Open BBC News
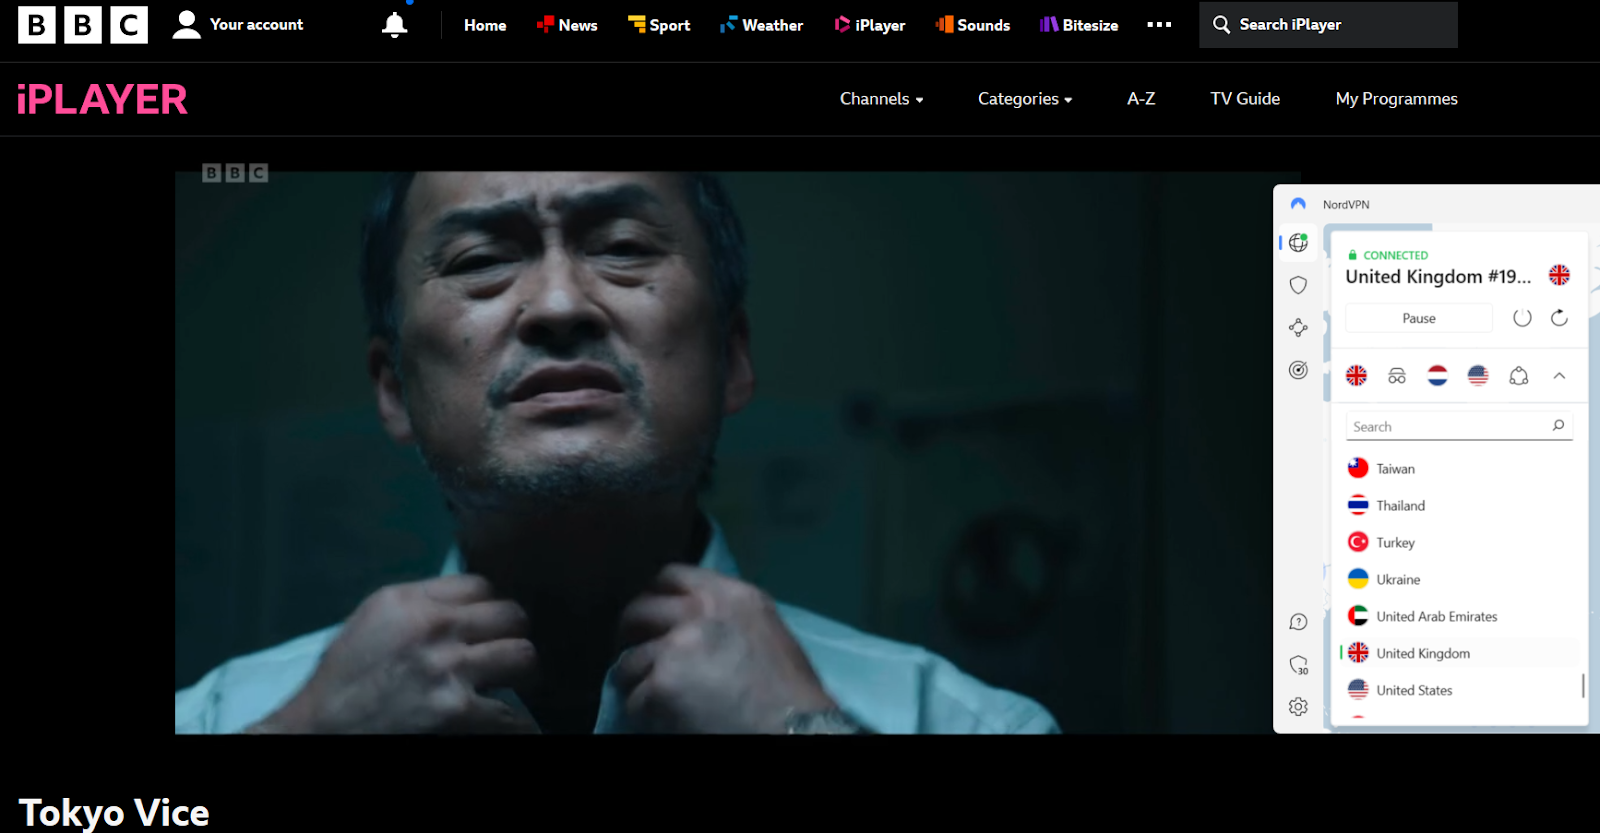Image resolution: width=1600 pixels, height=833 pixels. tap(567, 25)
